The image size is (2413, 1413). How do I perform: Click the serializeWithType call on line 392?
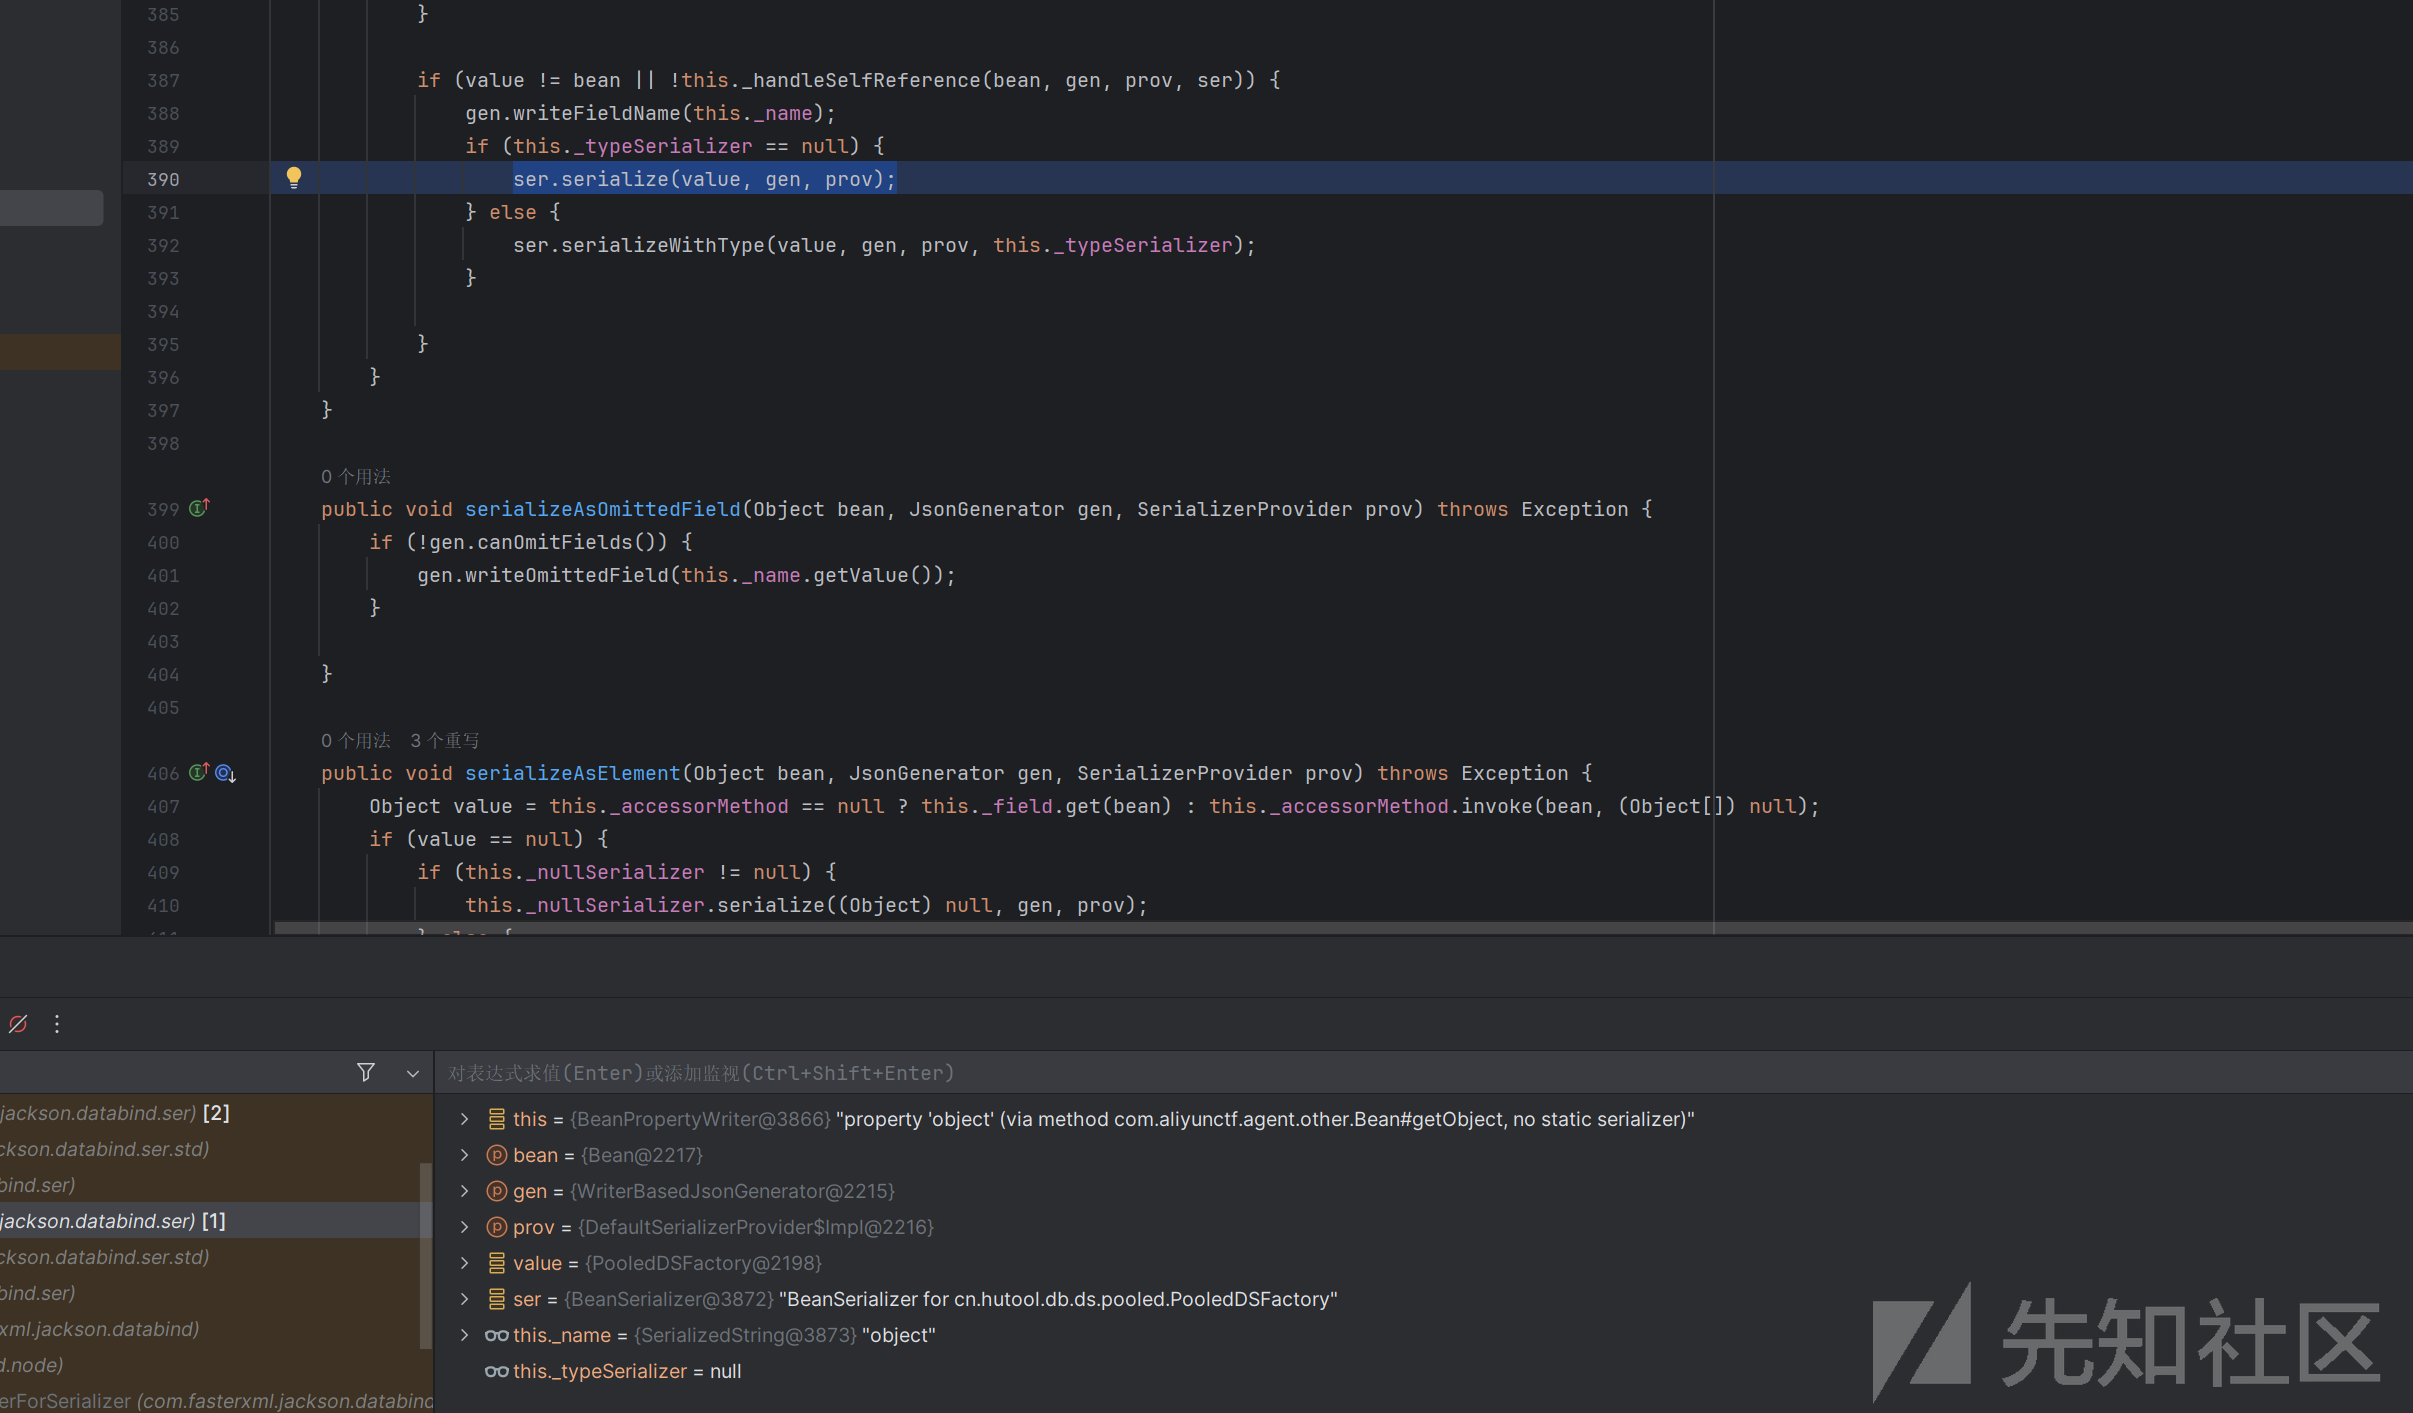883,245
